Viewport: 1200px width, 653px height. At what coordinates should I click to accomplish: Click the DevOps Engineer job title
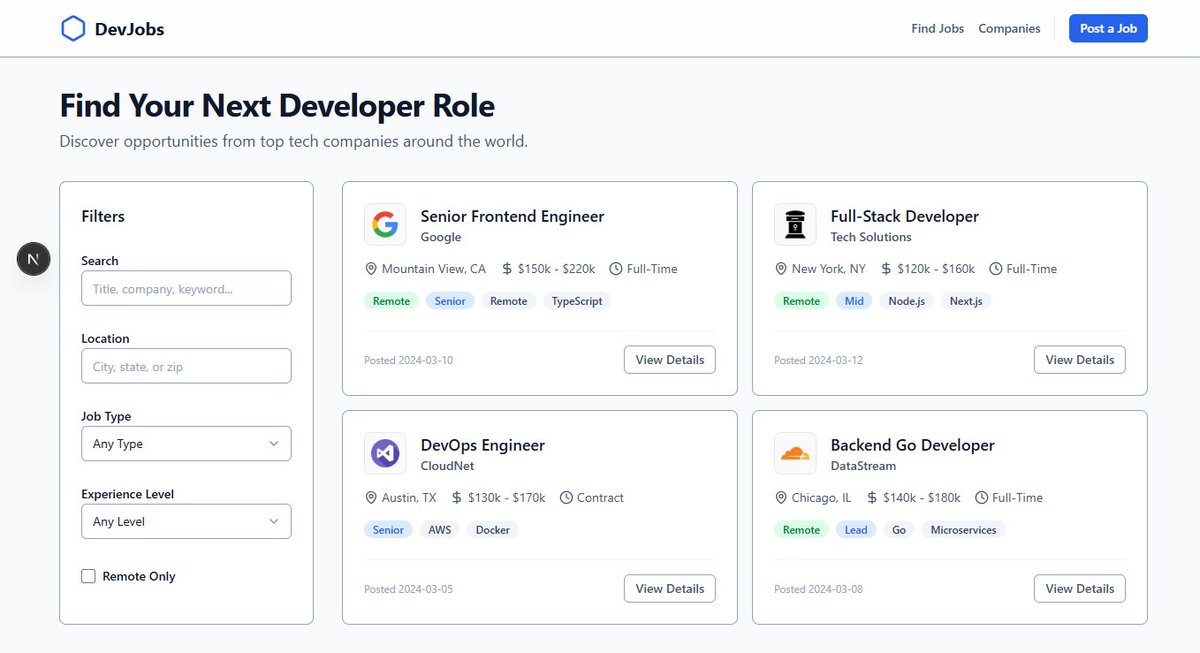[482, 445]
